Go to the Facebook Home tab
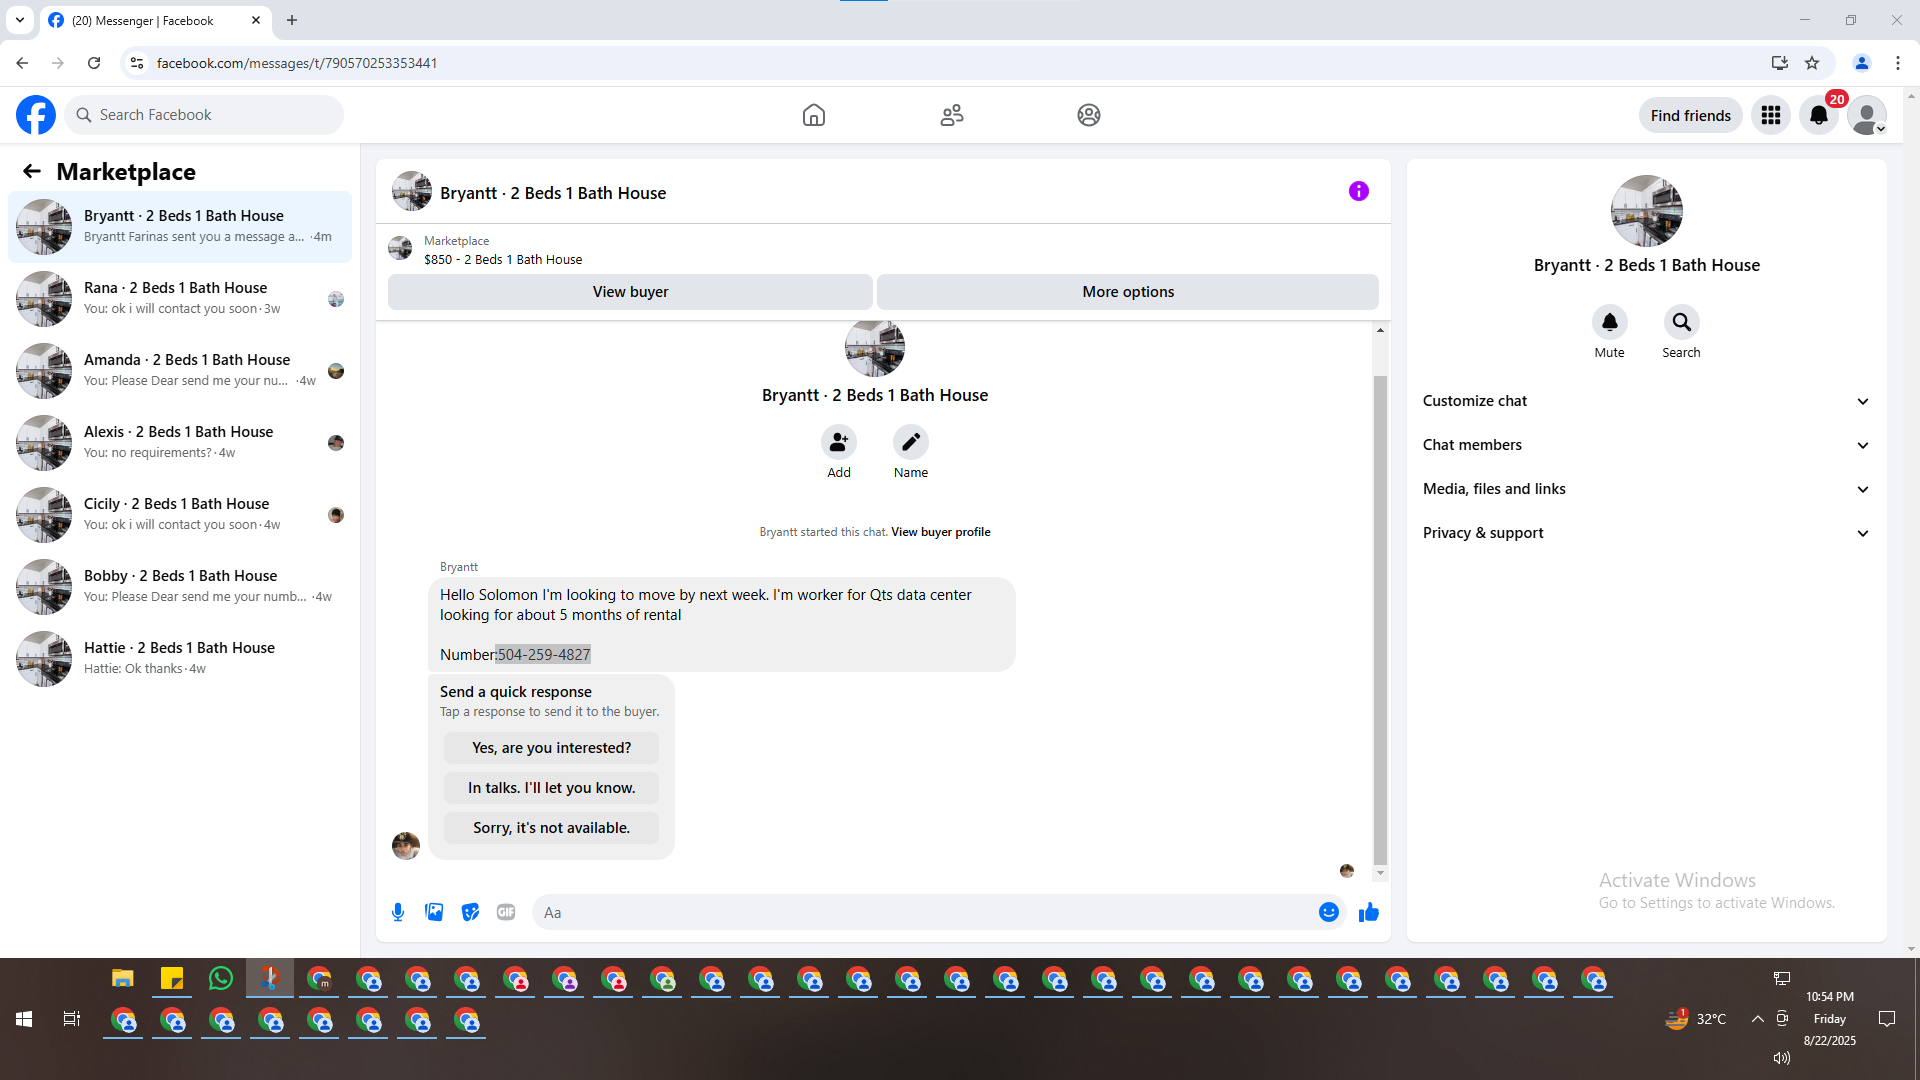Screen dimensions: 1920x1080 pyautogui.click(x=814, y=115)
